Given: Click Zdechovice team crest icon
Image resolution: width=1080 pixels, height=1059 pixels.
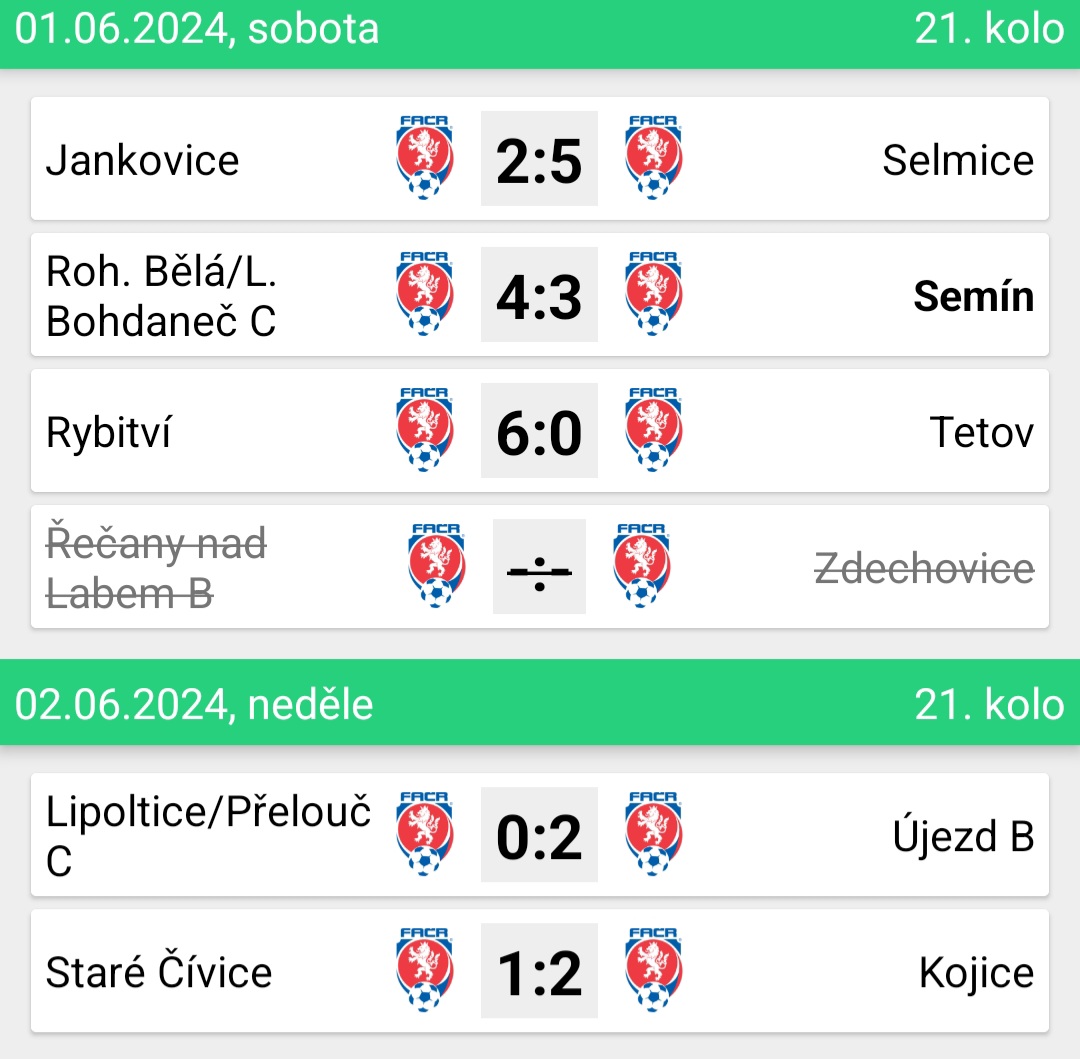Looking at the screenshot, I should pyautogui.click(x=641, y=566).
